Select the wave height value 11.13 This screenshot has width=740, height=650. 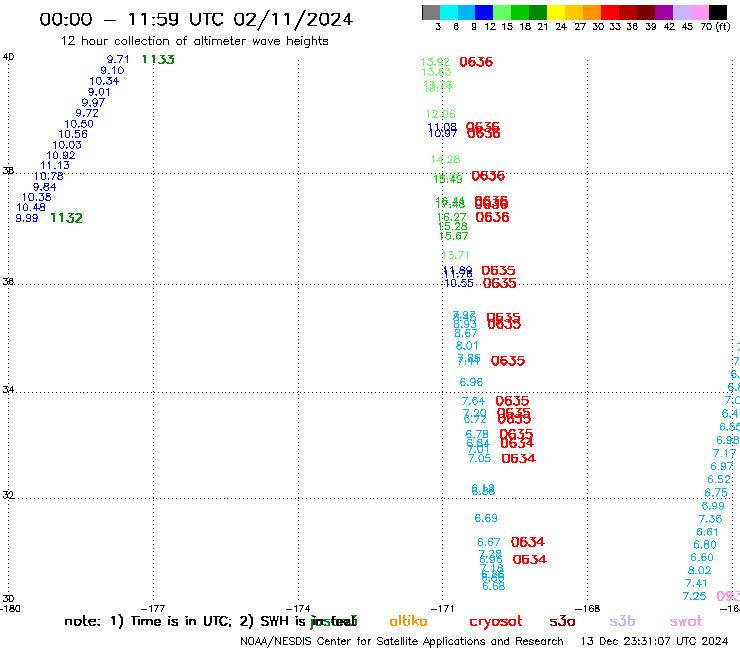(x=55, y=166)
